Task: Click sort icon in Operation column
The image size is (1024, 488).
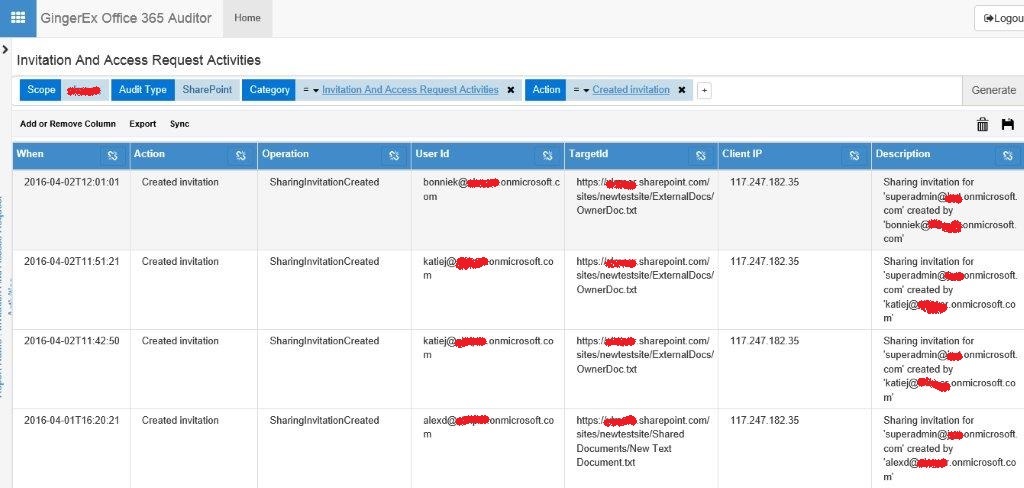Action: click(x=394, y=156)
